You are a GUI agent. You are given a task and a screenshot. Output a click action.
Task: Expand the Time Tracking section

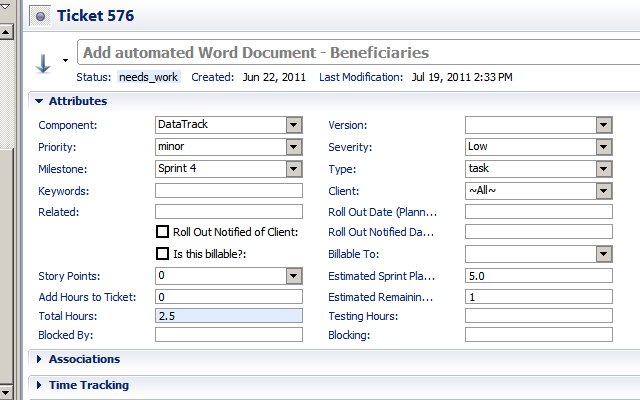click(x=39, y=385)
